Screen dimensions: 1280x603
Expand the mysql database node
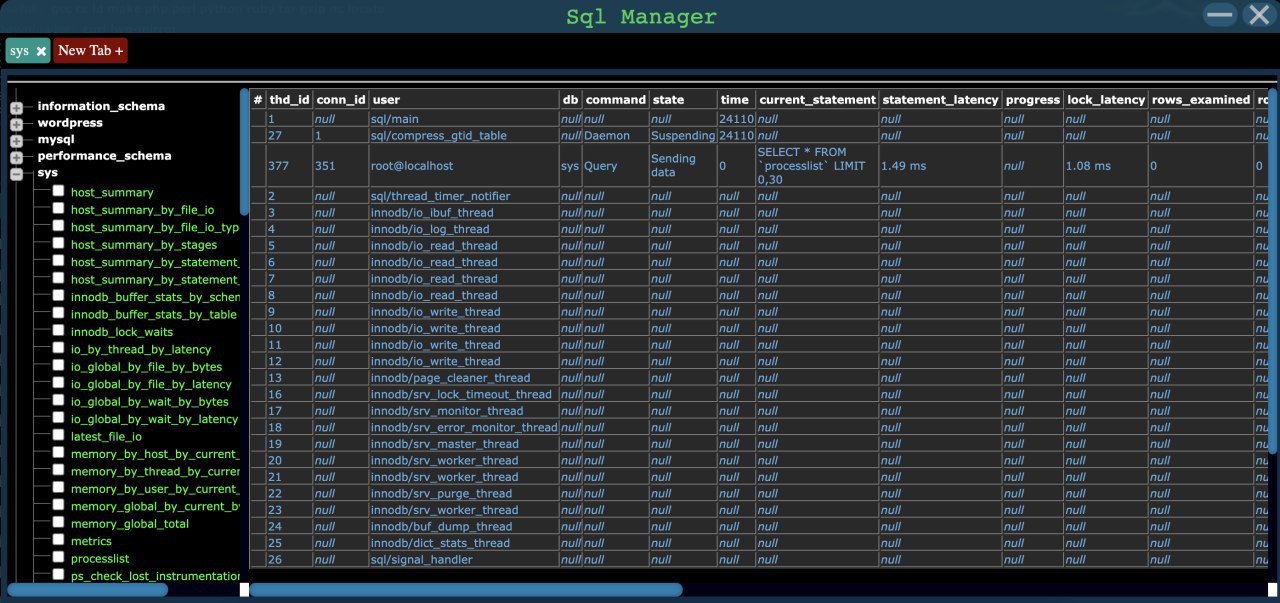(15, 140)
